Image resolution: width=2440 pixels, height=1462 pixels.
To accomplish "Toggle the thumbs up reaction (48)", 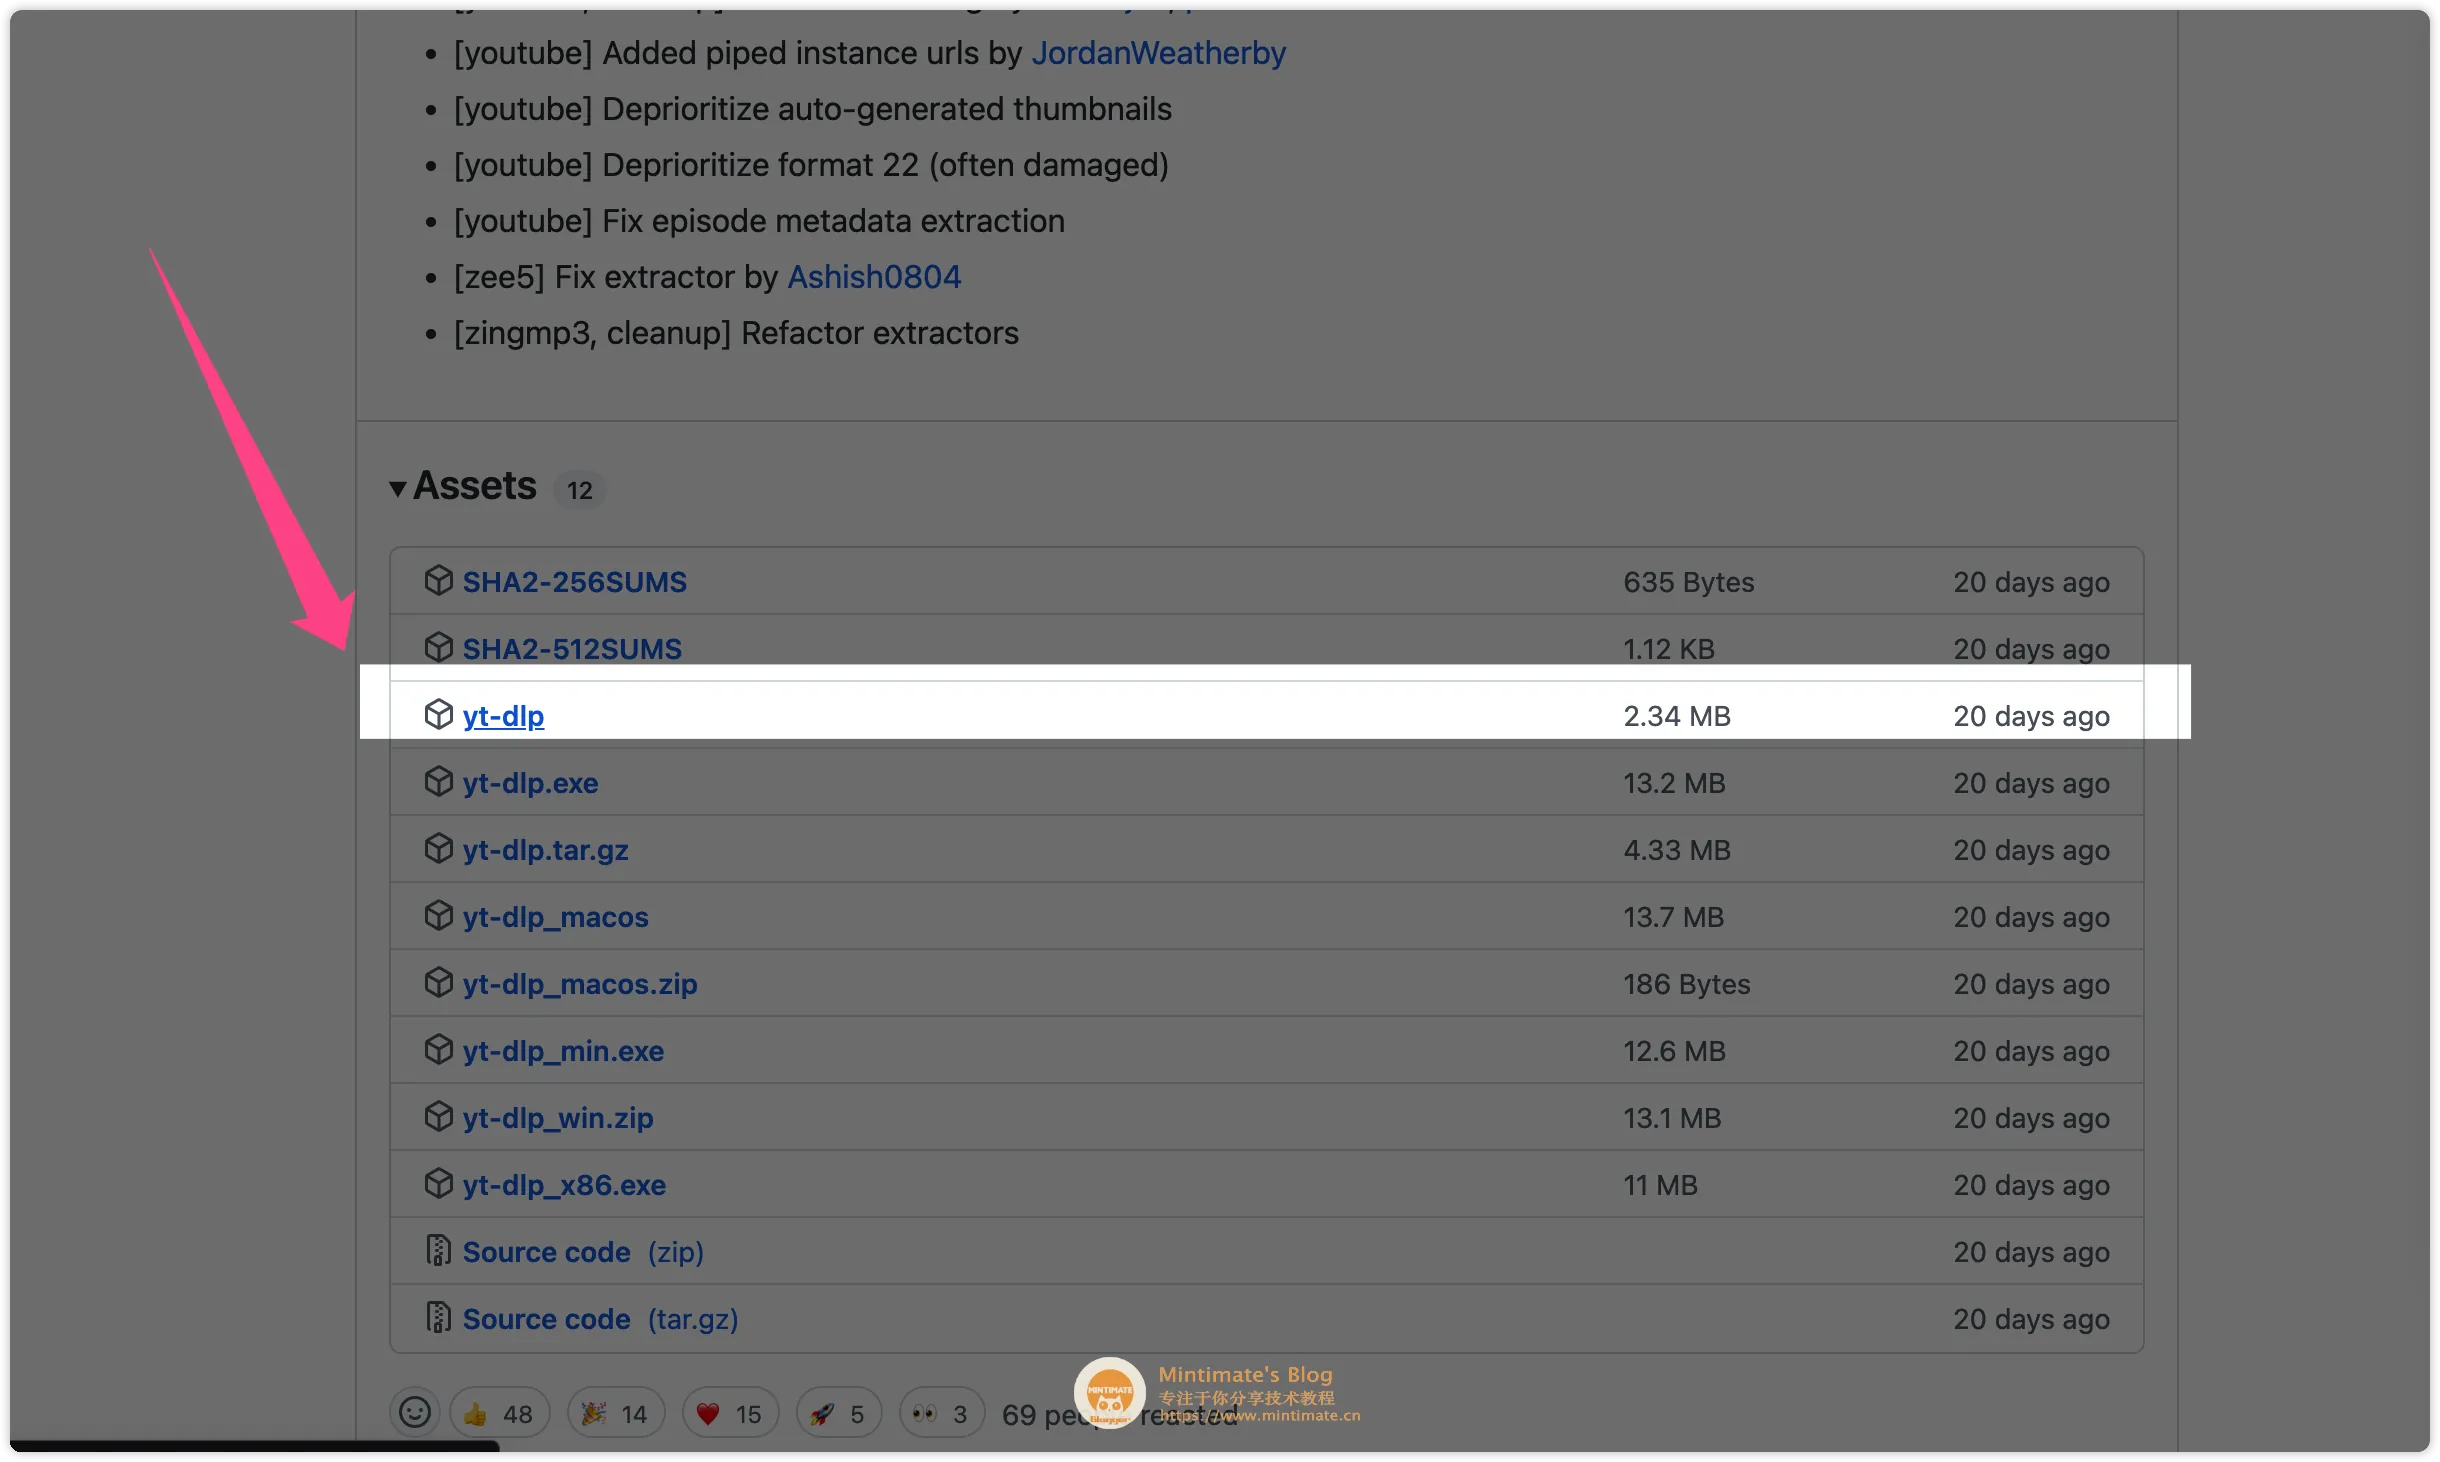I will [499, 1414].
